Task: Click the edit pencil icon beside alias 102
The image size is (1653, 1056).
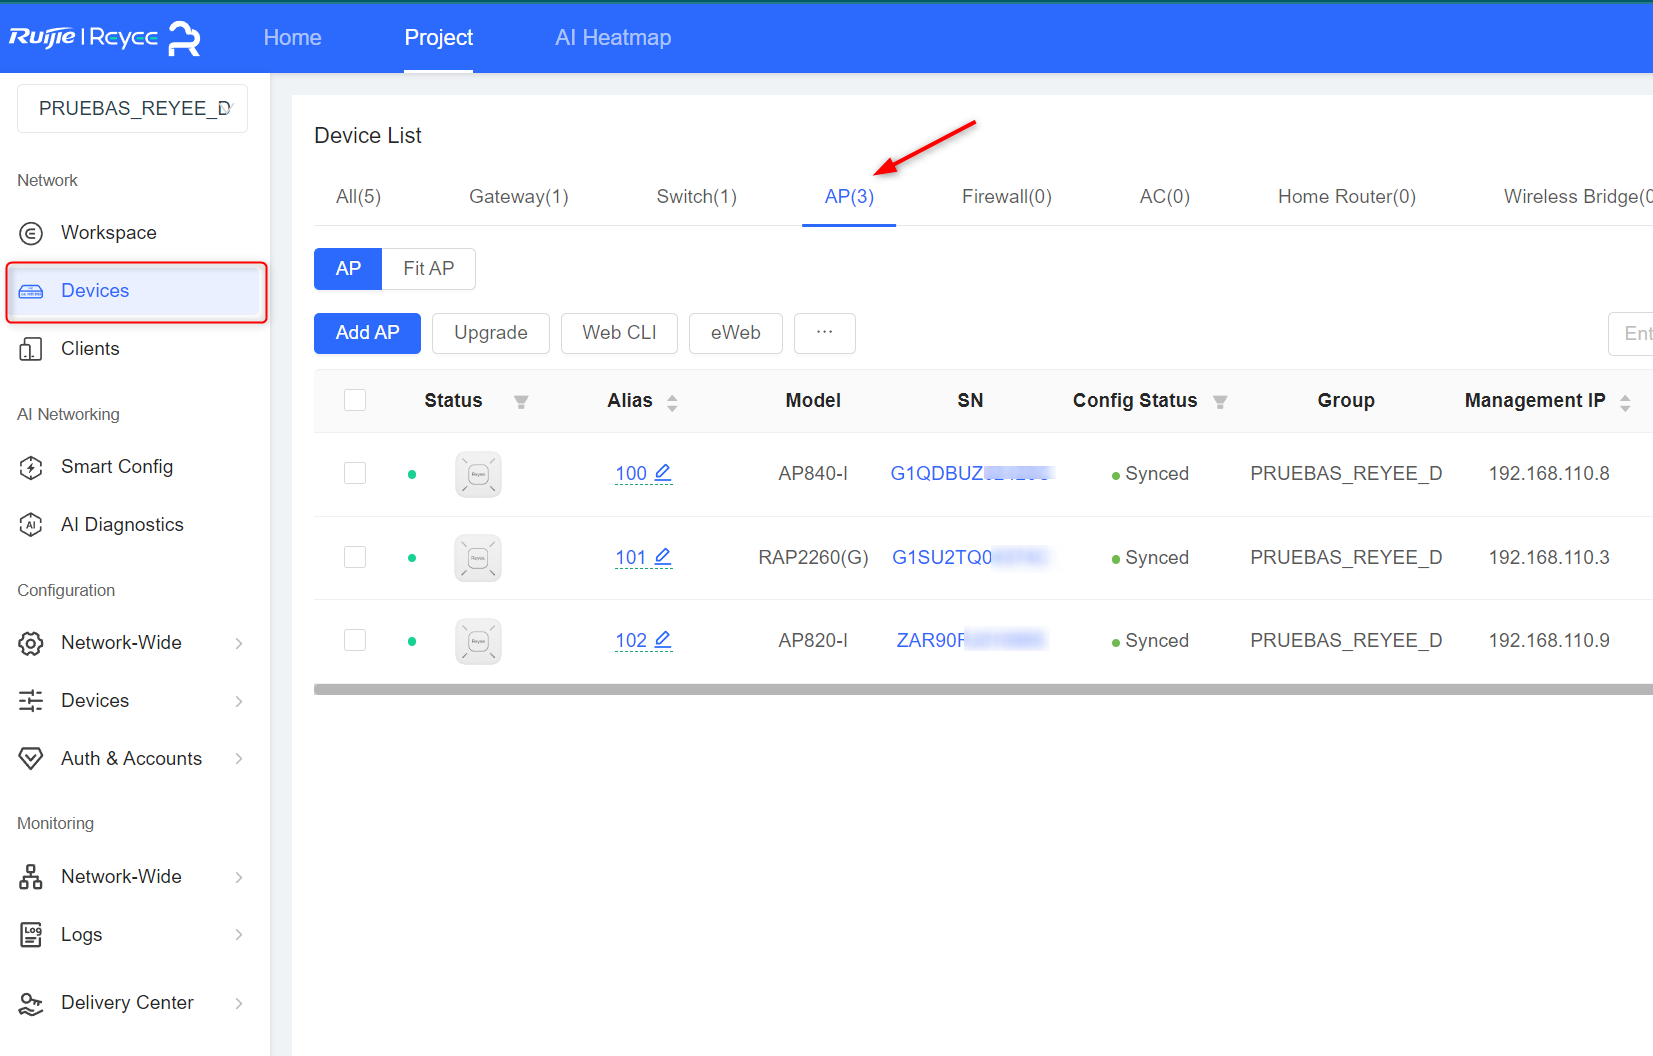Action: click(x=663, y=639)
